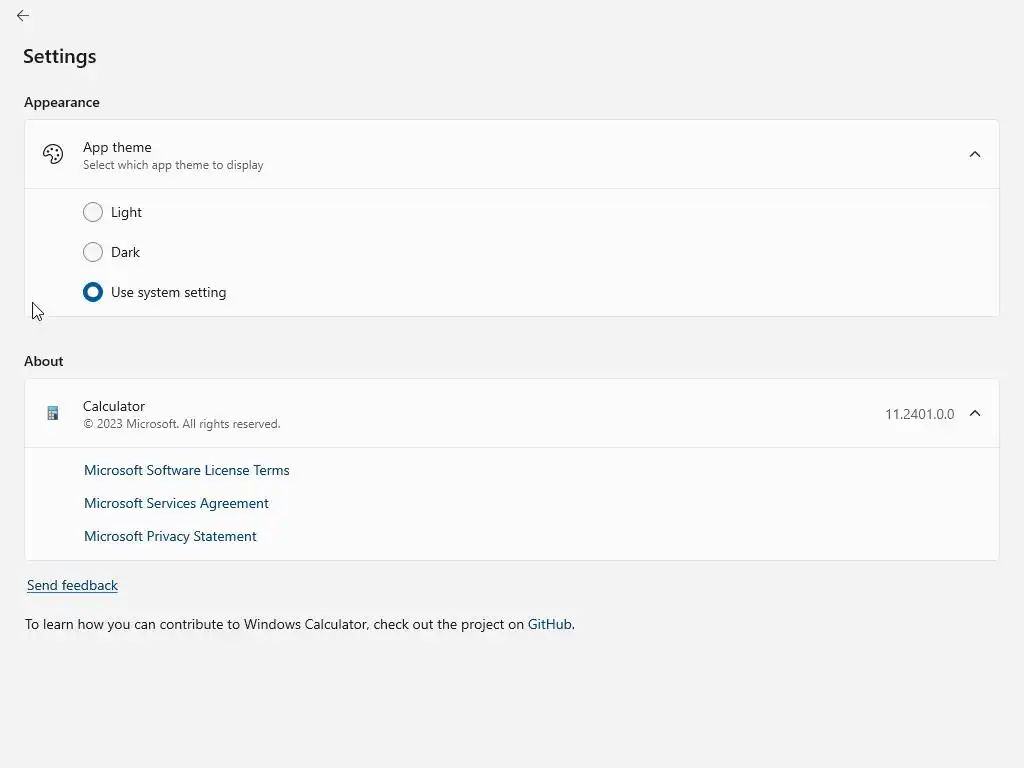Viewport: 1024px width, 768px height.
Task: Open Microsoft Privacy Statement link
Action: click(170, 536)
